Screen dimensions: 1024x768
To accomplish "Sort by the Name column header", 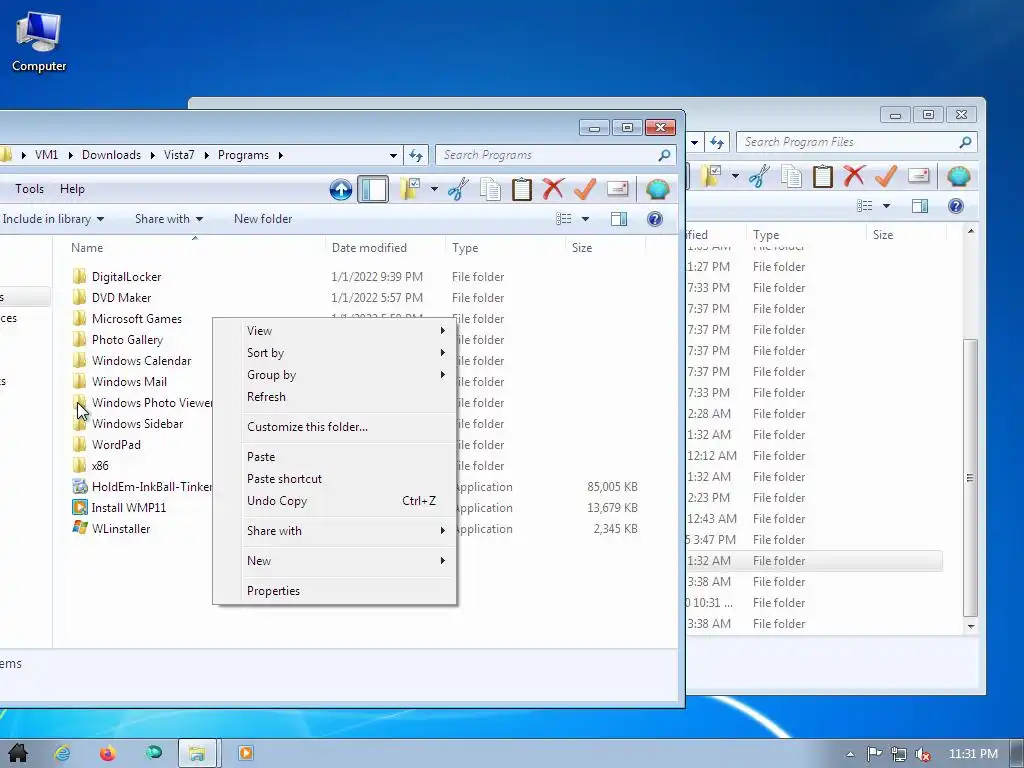I will pyautogui.click(x=195, y=248).
